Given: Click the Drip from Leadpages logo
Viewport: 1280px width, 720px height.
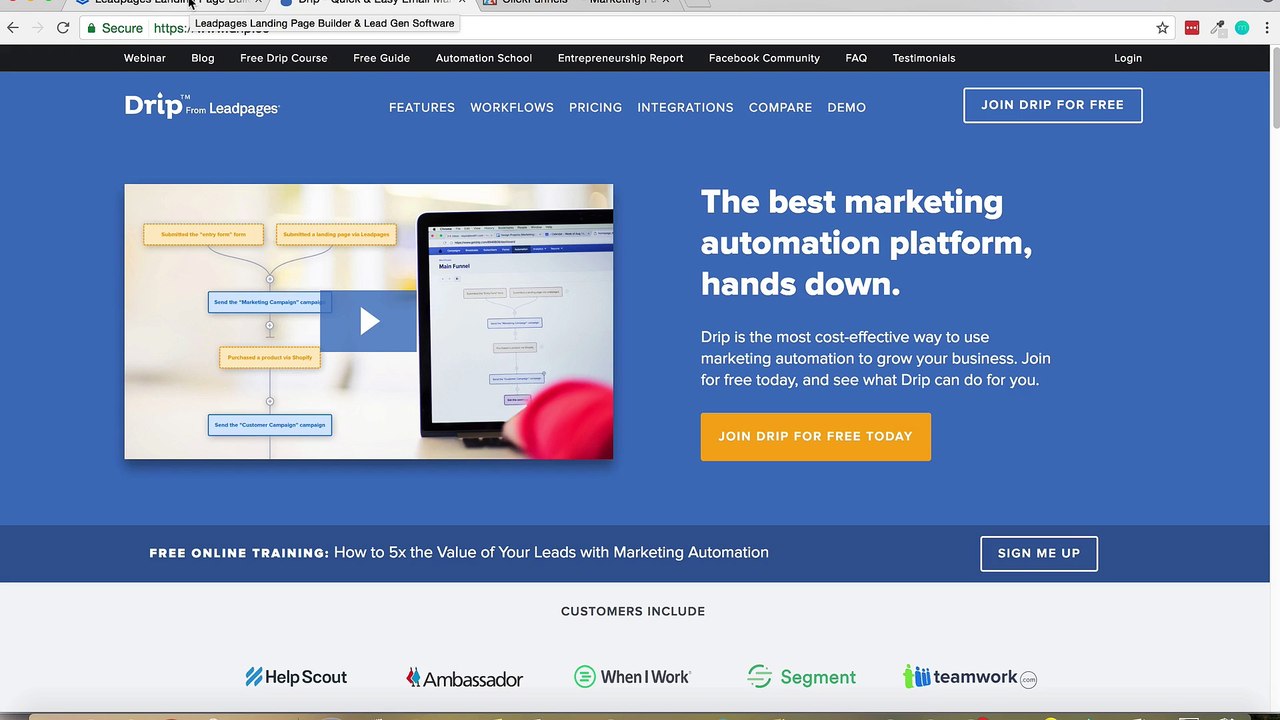Looking at the screenshot, I should tap(202, 105).
